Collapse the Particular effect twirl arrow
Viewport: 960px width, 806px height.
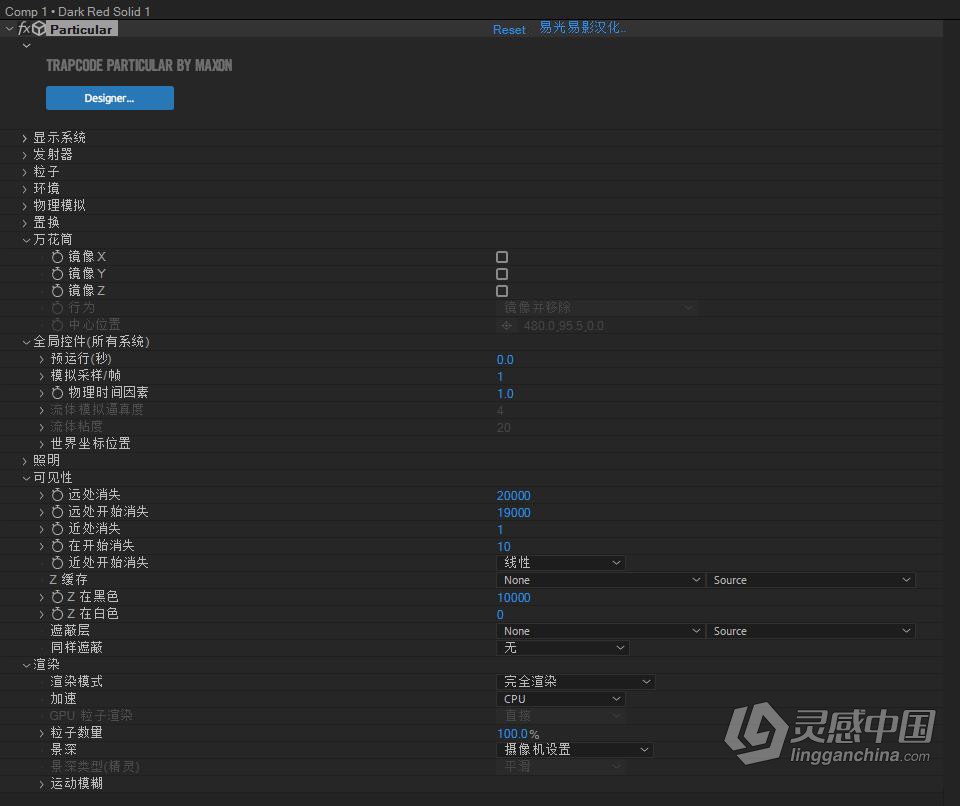(9, 29)
